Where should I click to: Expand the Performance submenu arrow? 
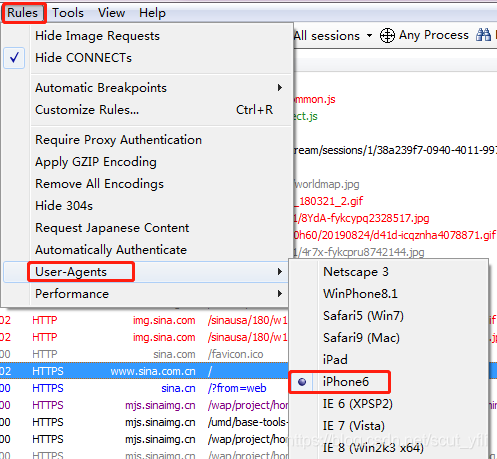pyautogui.click(x=280, y=294)
